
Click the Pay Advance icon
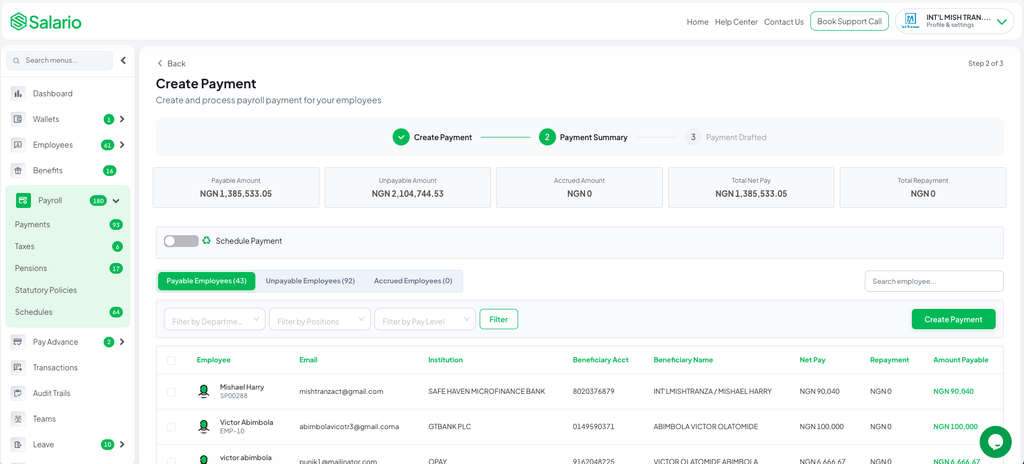[18, 342]
